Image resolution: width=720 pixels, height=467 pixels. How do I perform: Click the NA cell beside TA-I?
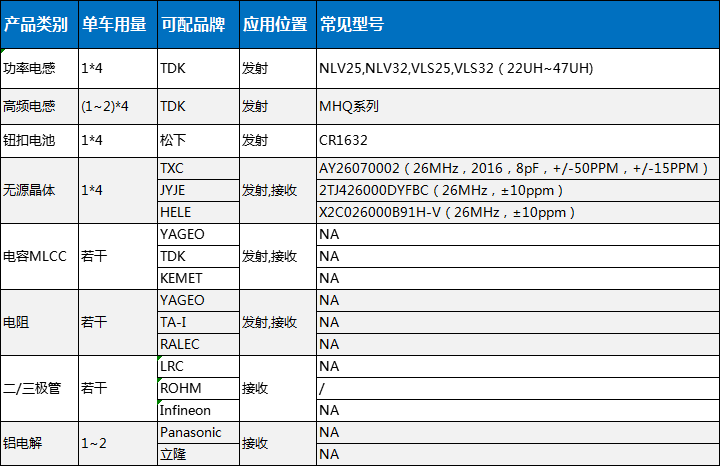[x=518, y=322]
